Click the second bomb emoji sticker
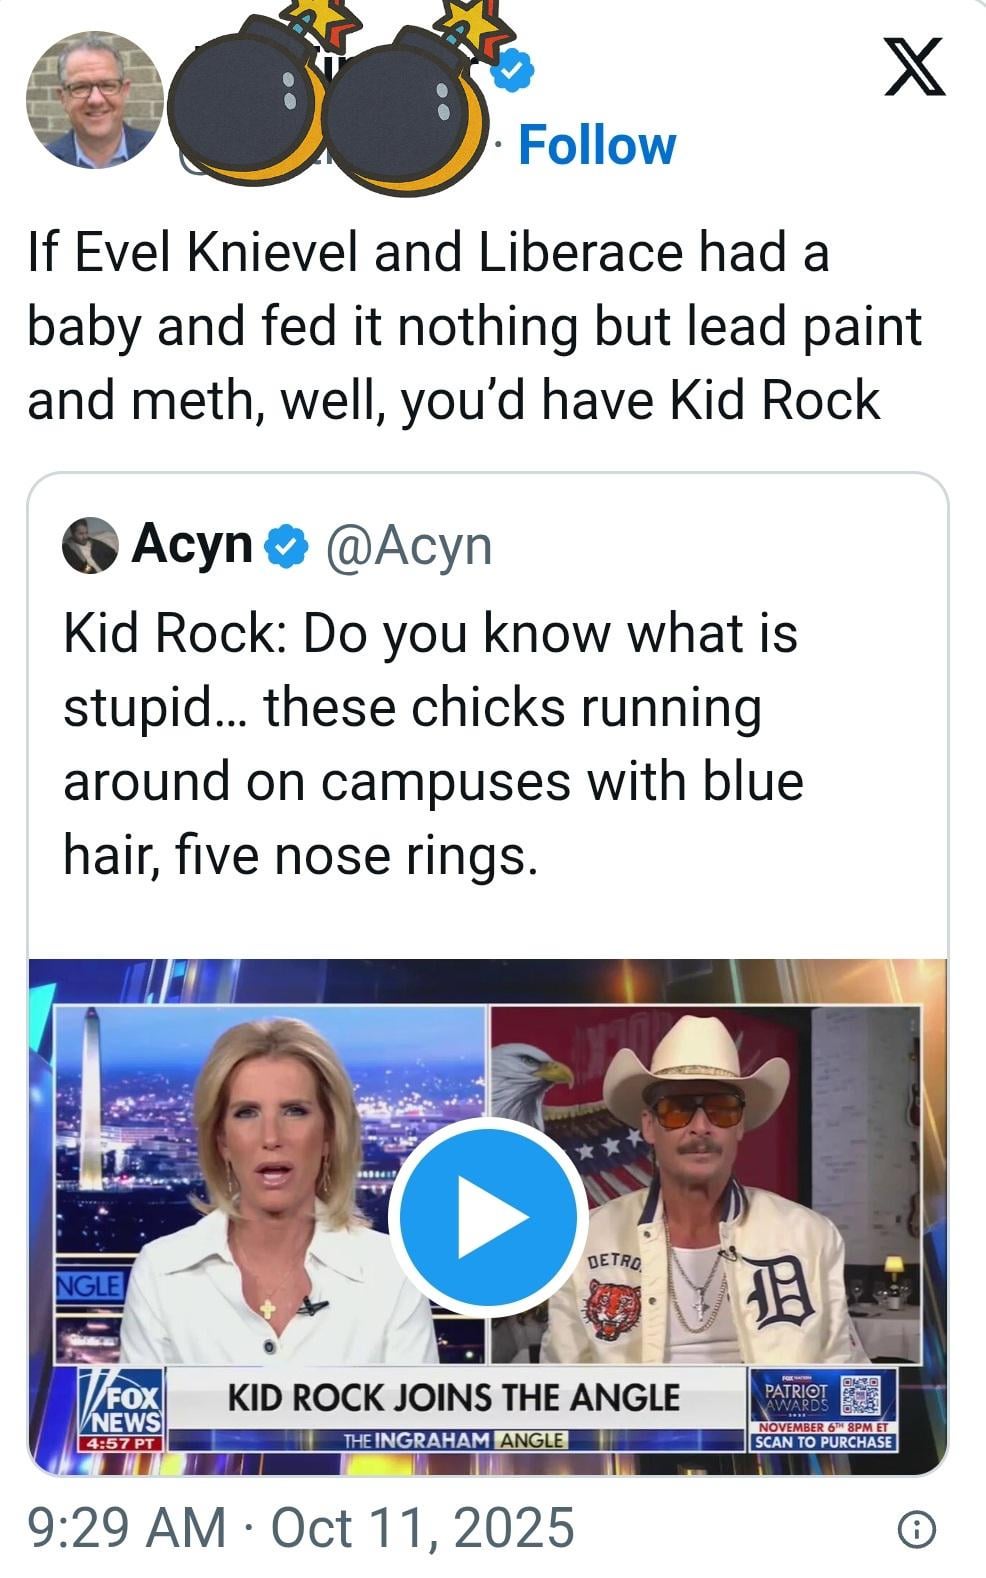This screenshot has width=986, height=1578. pyautogui.click(x=407, y=109)
